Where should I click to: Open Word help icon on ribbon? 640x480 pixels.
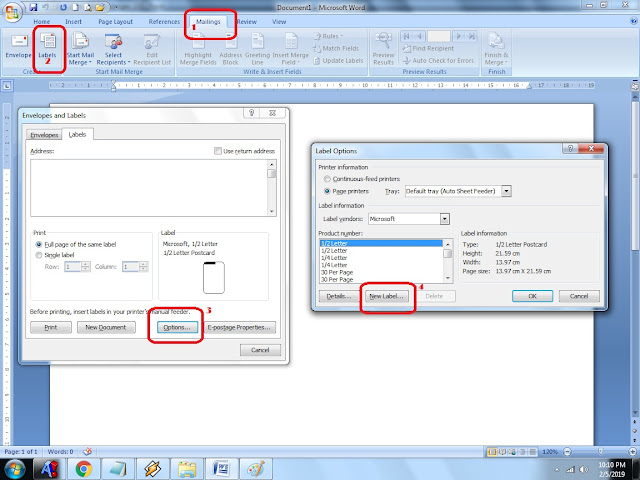point(633,21)
